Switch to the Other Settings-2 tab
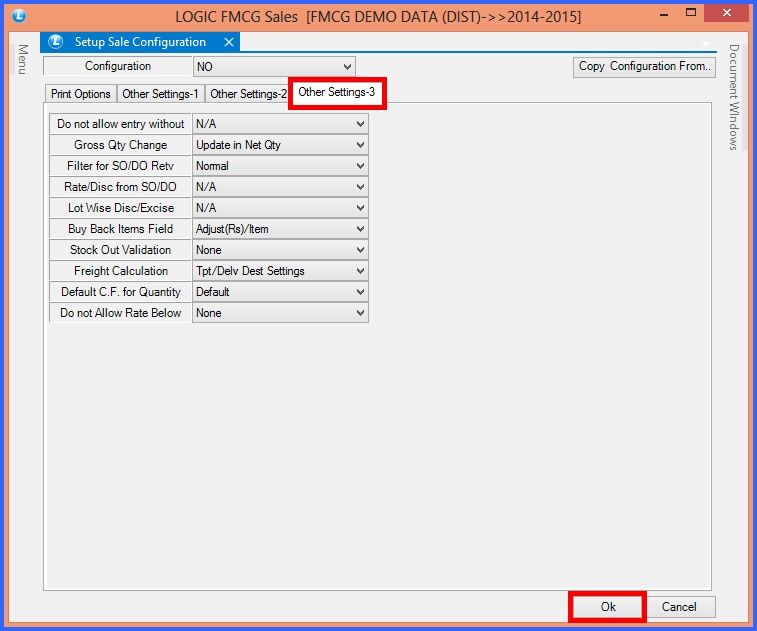This screenshot has height=631, width=757. 248,94
